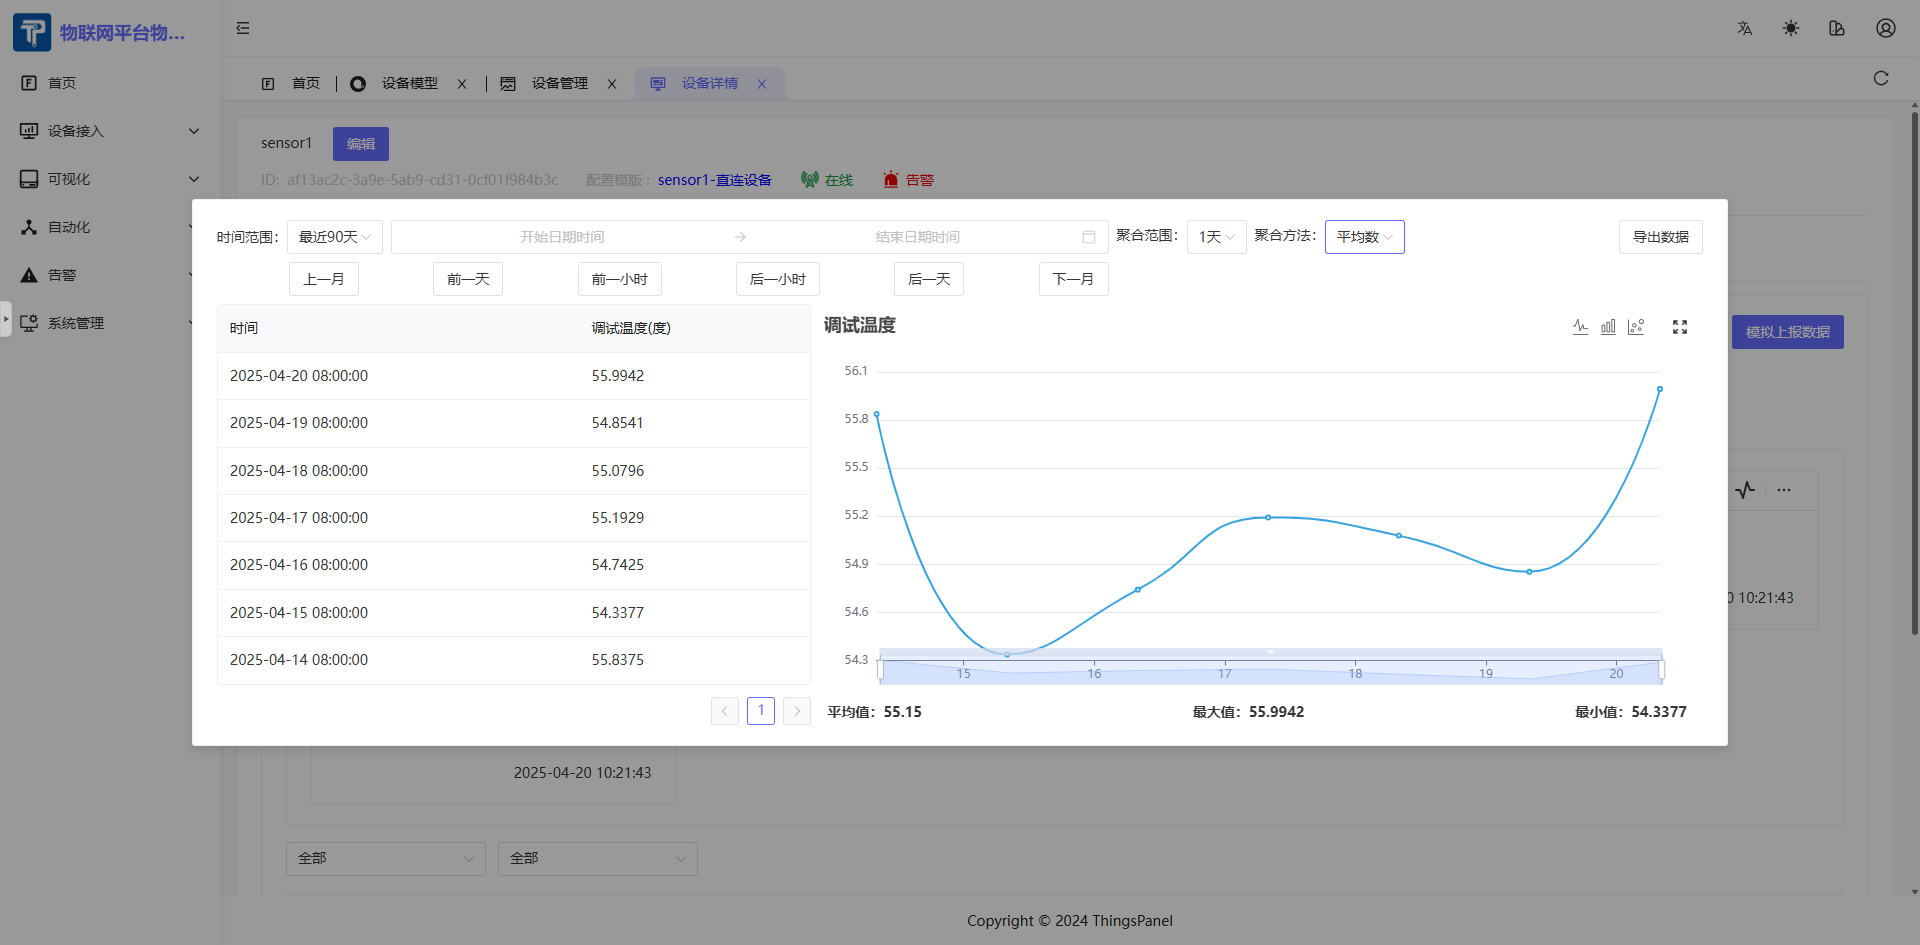The width and height of the screenshot is (1920, 945).
Task: Open 可视化 in the sidebar menu
Action: pyautogui.click(x=69, y=179)
